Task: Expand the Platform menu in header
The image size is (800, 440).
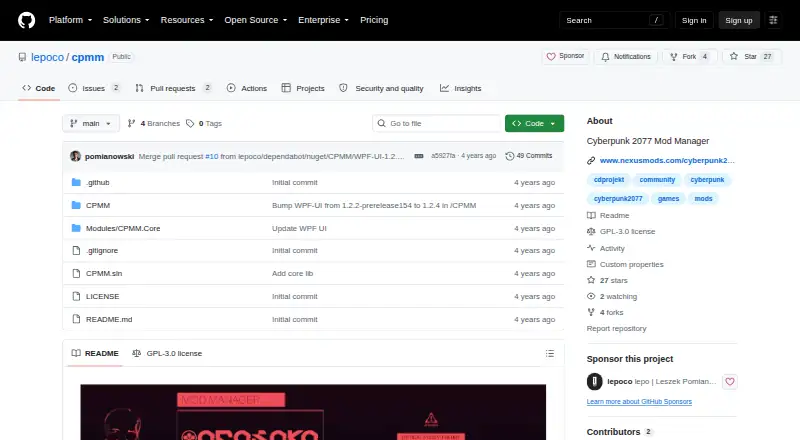Action: click(70, 20)
